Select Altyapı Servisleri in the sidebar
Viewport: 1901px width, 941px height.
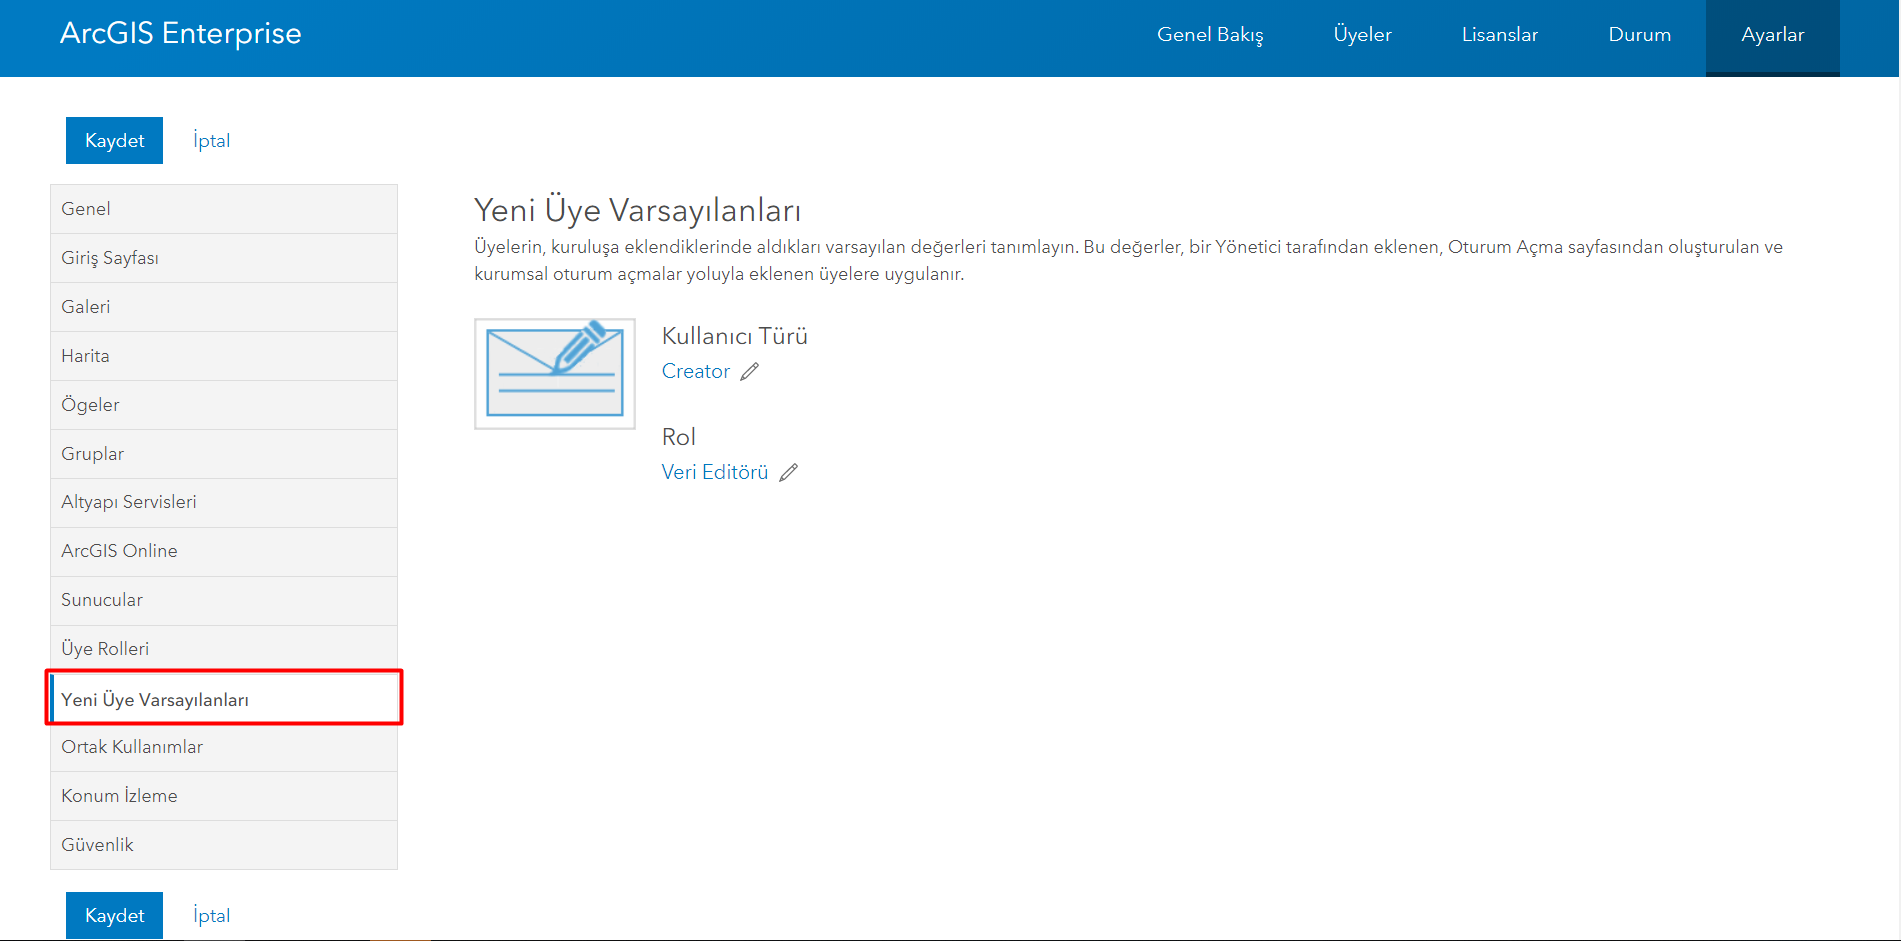coord(224,502)
